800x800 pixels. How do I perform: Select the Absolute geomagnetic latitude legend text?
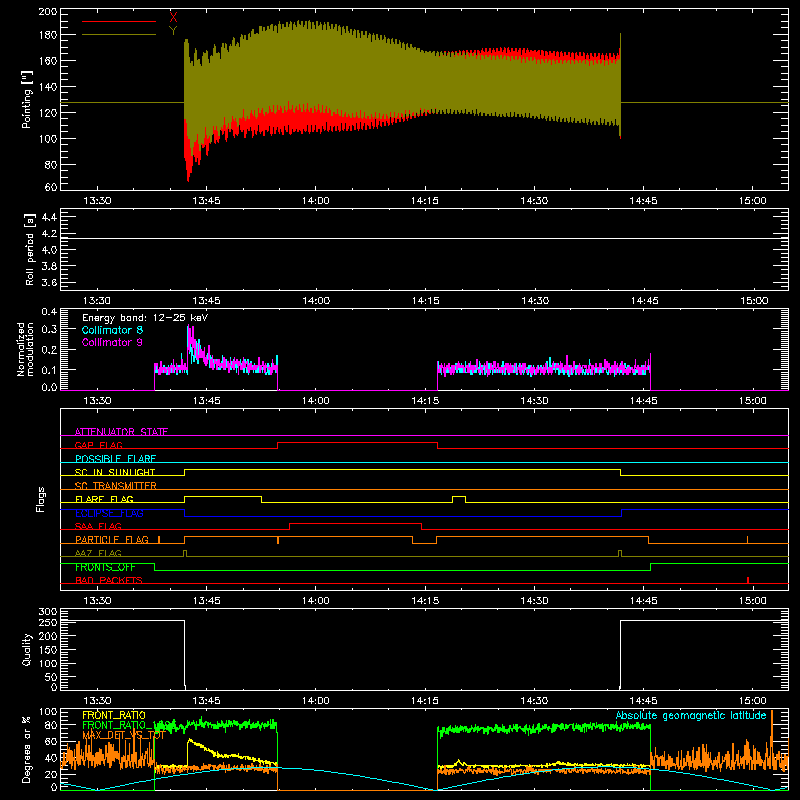[x=691, y=715]
